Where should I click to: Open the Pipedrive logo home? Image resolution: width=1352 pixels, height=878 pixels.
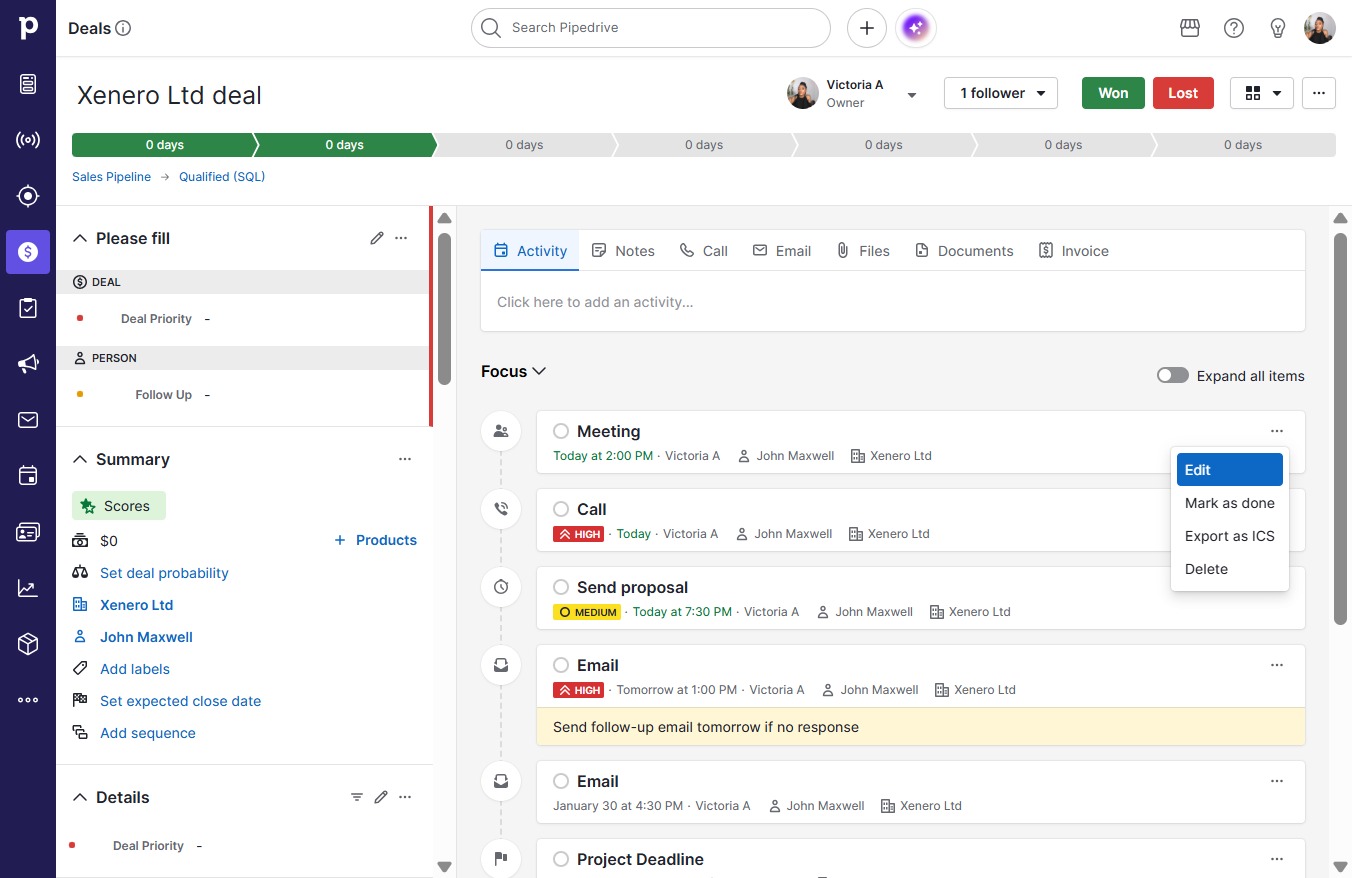[x=28, y=28]
